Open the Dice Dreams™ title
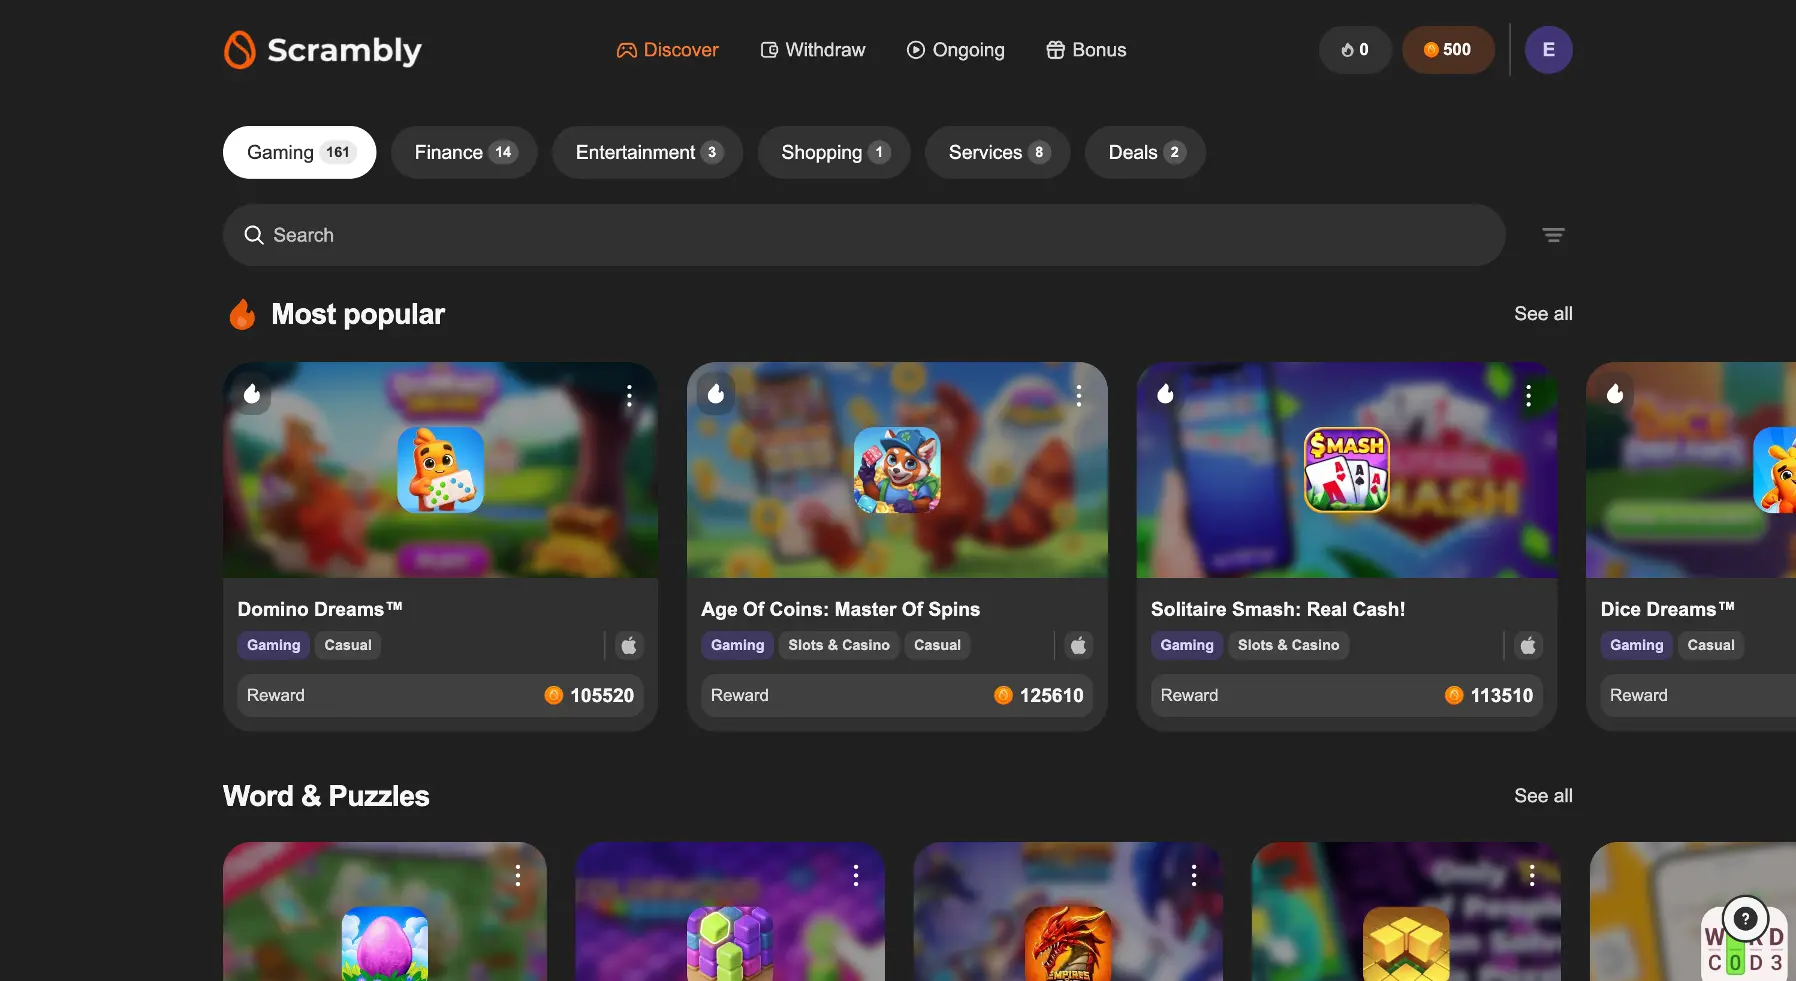 pyautogui.click(x=1667, y=609)
